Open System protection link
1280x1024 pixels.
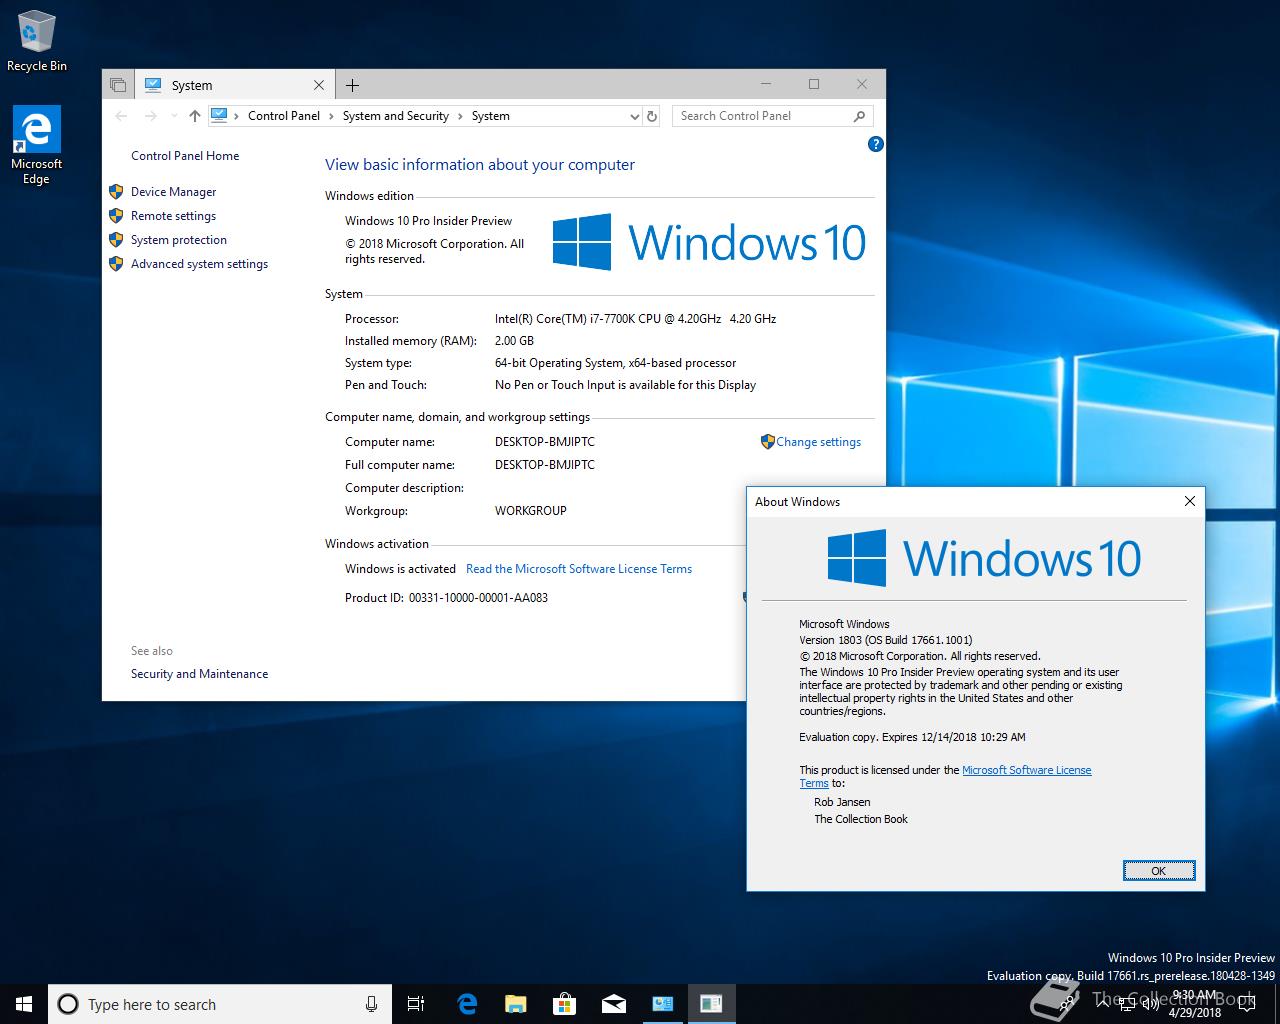[x=178, y=239]
